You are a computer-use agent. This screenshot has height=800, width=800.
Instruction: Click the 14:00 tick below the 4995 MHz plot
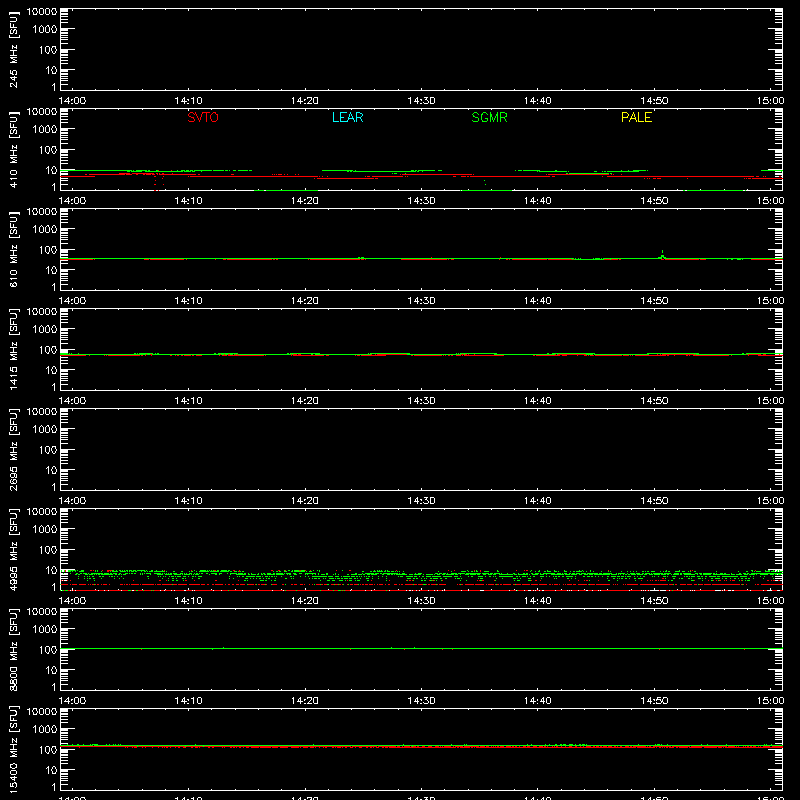click(x=72, y=601)
